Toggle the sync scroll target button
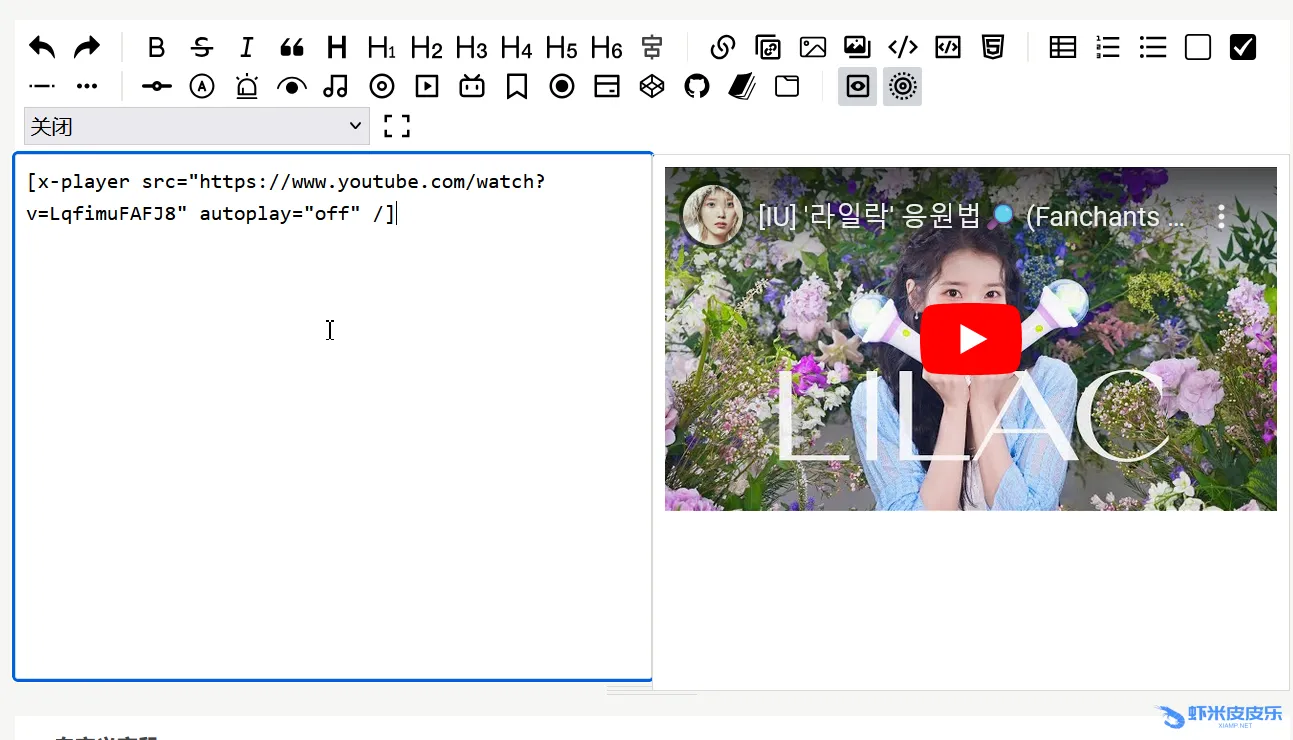 (902, 86)
